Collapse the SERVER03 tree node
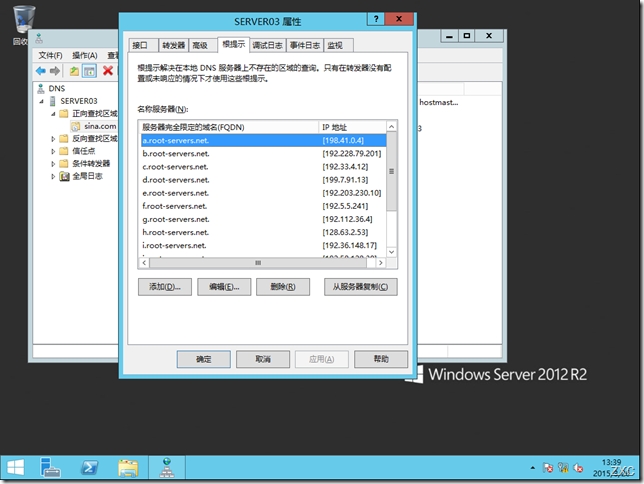The width and height of the screenshot is (644, 484). 41,101
